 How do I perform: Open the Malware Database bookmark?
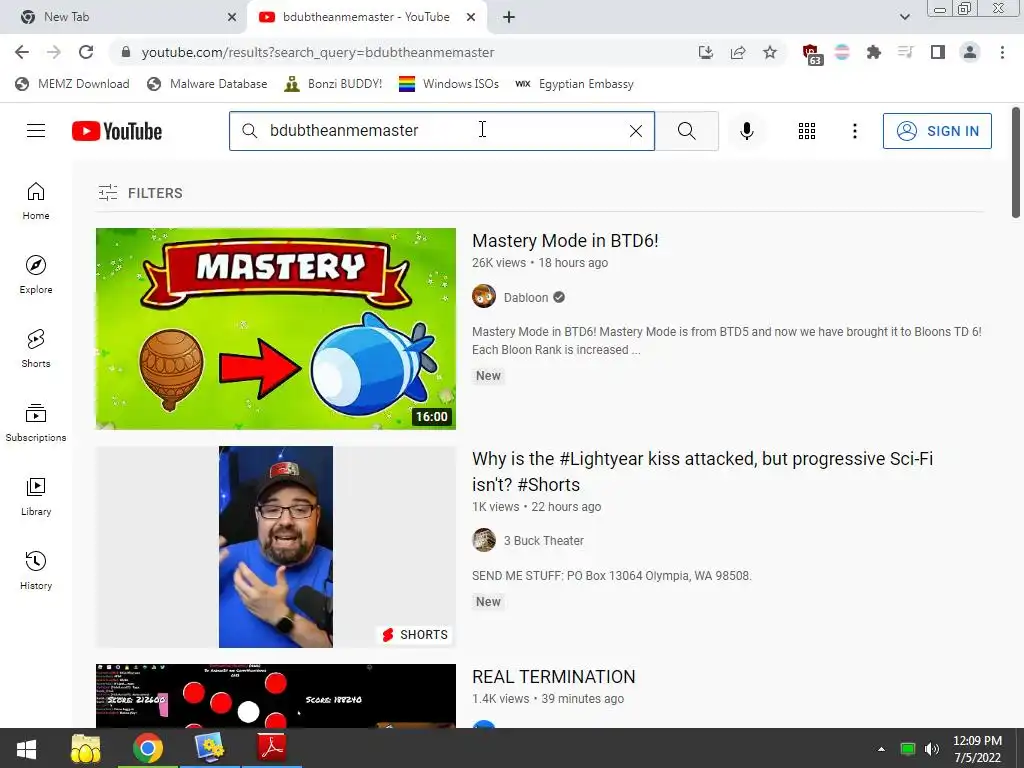(207, 84)
